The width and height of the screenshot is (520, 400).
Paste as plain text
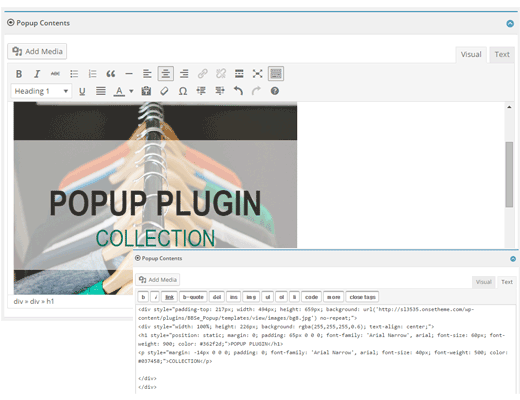point(146,91)
